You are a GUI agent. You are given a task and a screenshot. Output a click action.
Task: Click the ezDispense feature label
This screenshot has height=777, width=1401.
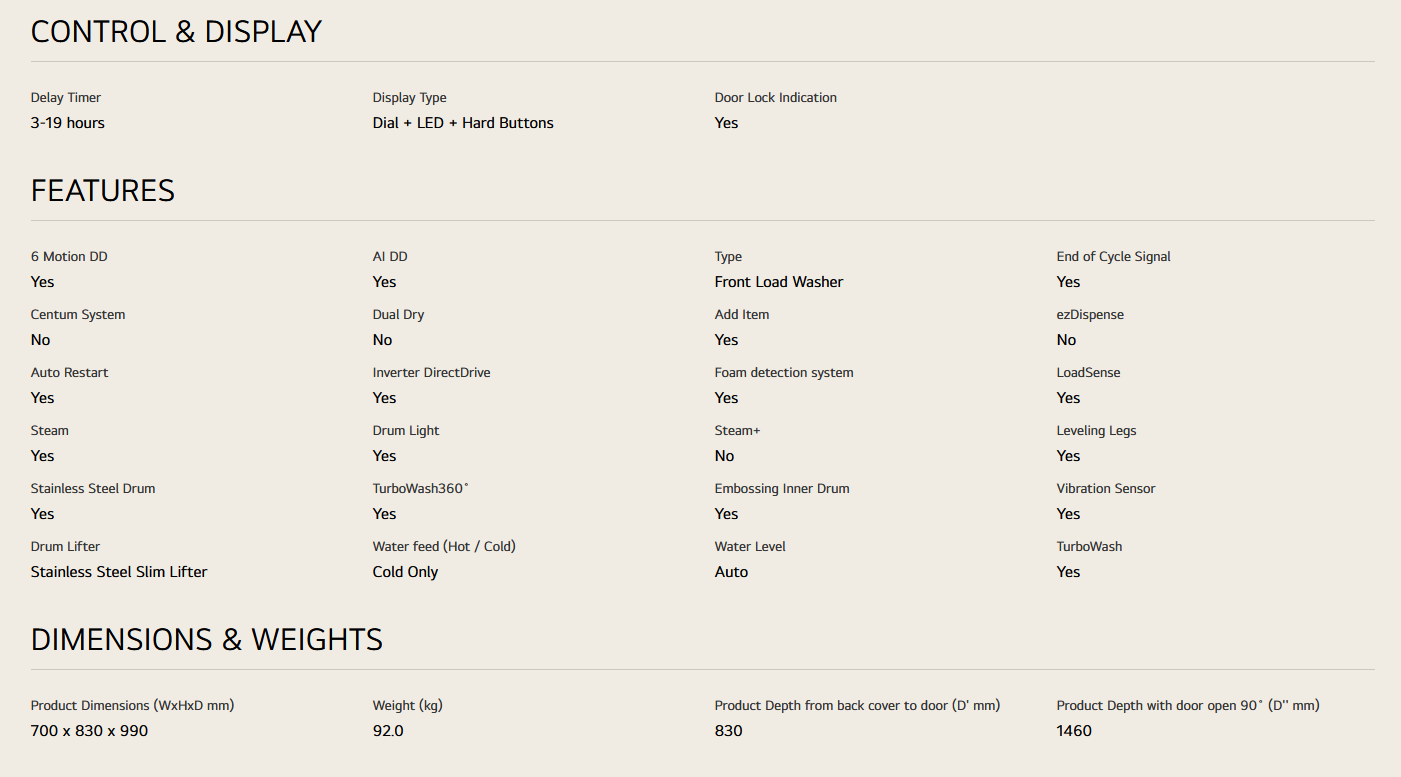(1090, 315)
